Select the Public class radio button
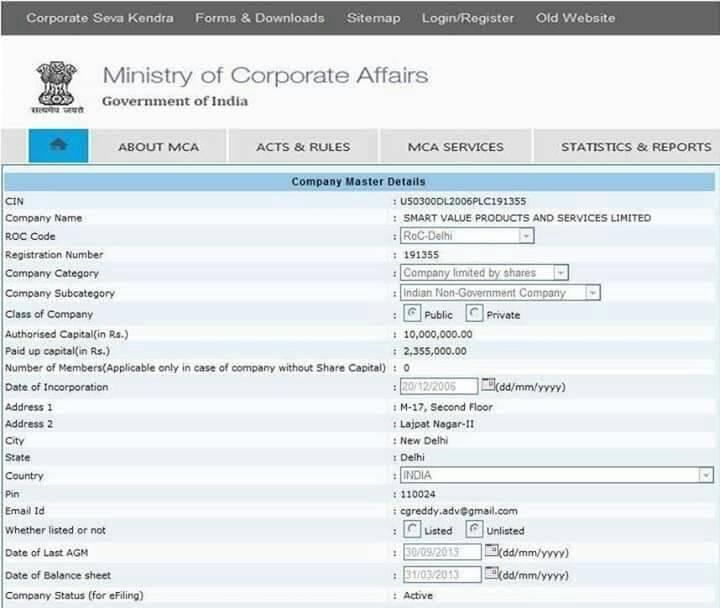 (x=412, y=313)
